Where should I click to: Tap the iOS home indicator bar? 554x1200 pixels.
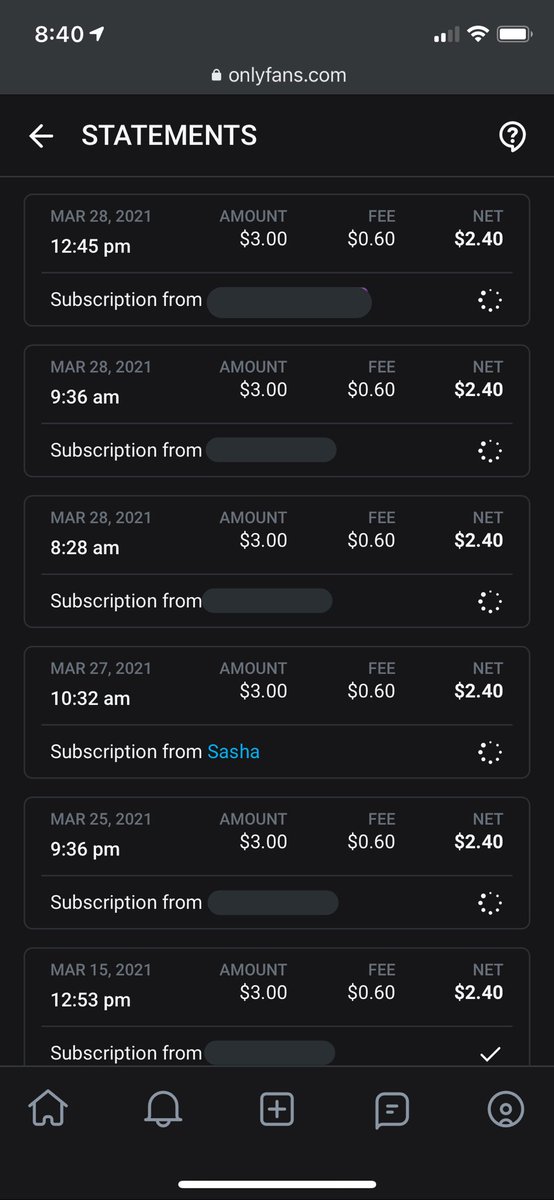pyautogui.click(x=277, y=1184)
